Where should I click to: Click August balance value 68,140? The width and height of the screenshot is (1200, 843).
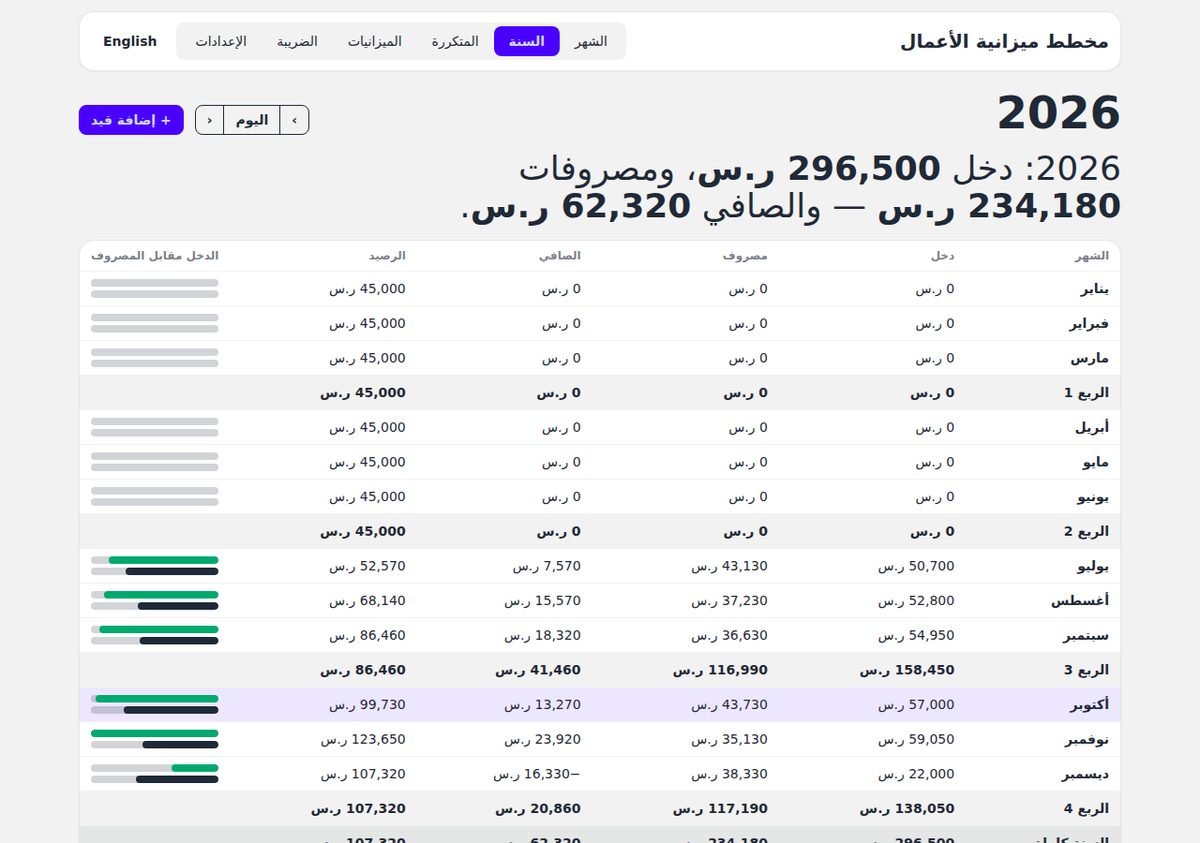click(368, 601)
